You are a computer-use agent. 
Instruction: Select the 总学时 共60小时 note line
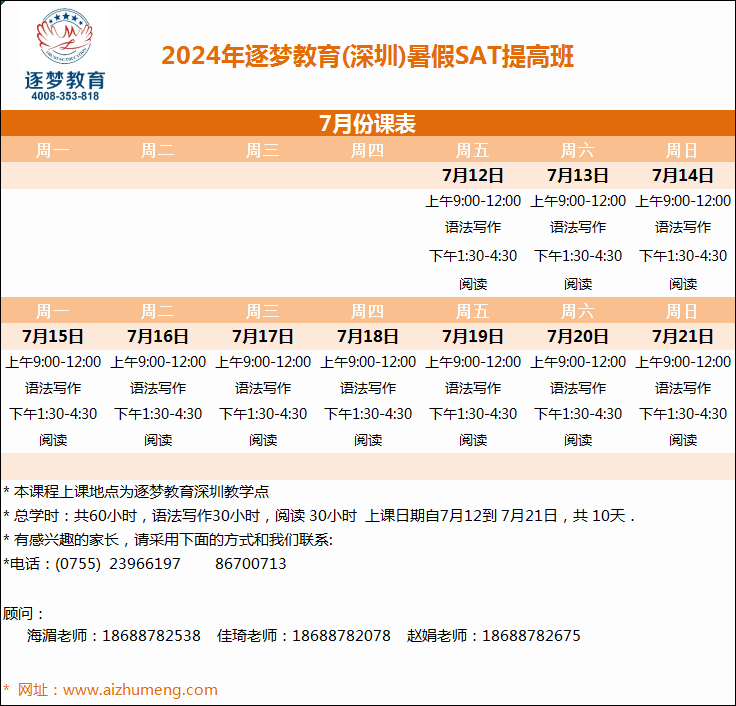(319, 516)
